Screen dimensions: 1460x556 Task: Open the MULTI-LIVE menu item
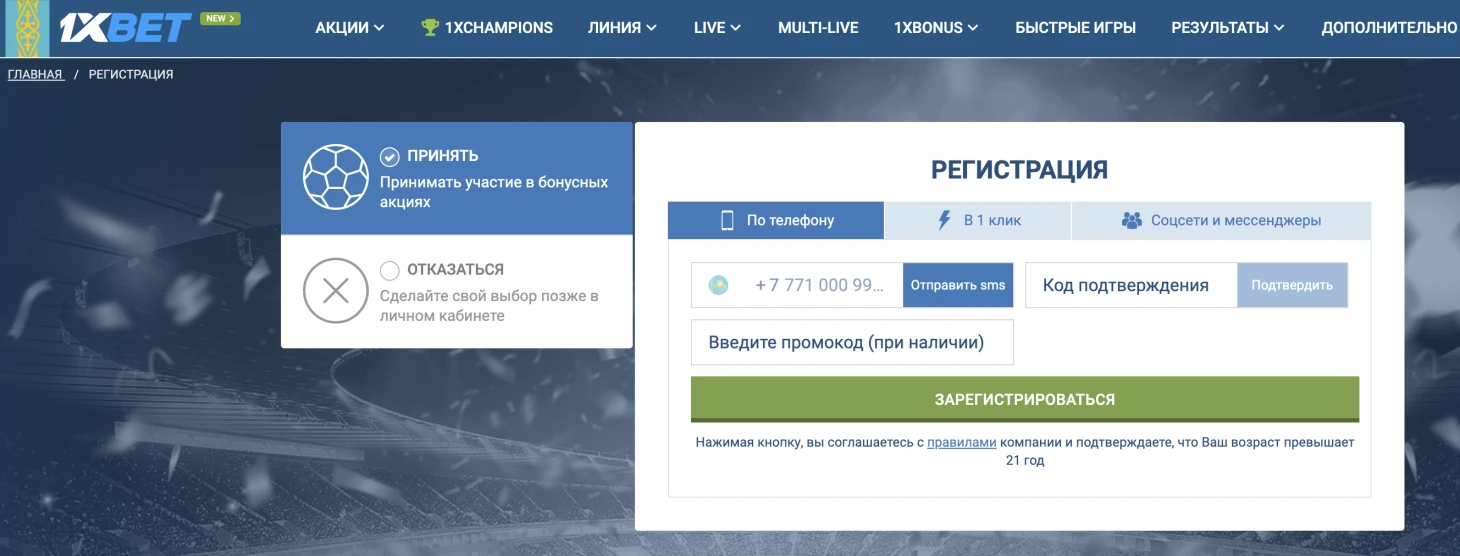pyautogui.click(x=818, y=28)
